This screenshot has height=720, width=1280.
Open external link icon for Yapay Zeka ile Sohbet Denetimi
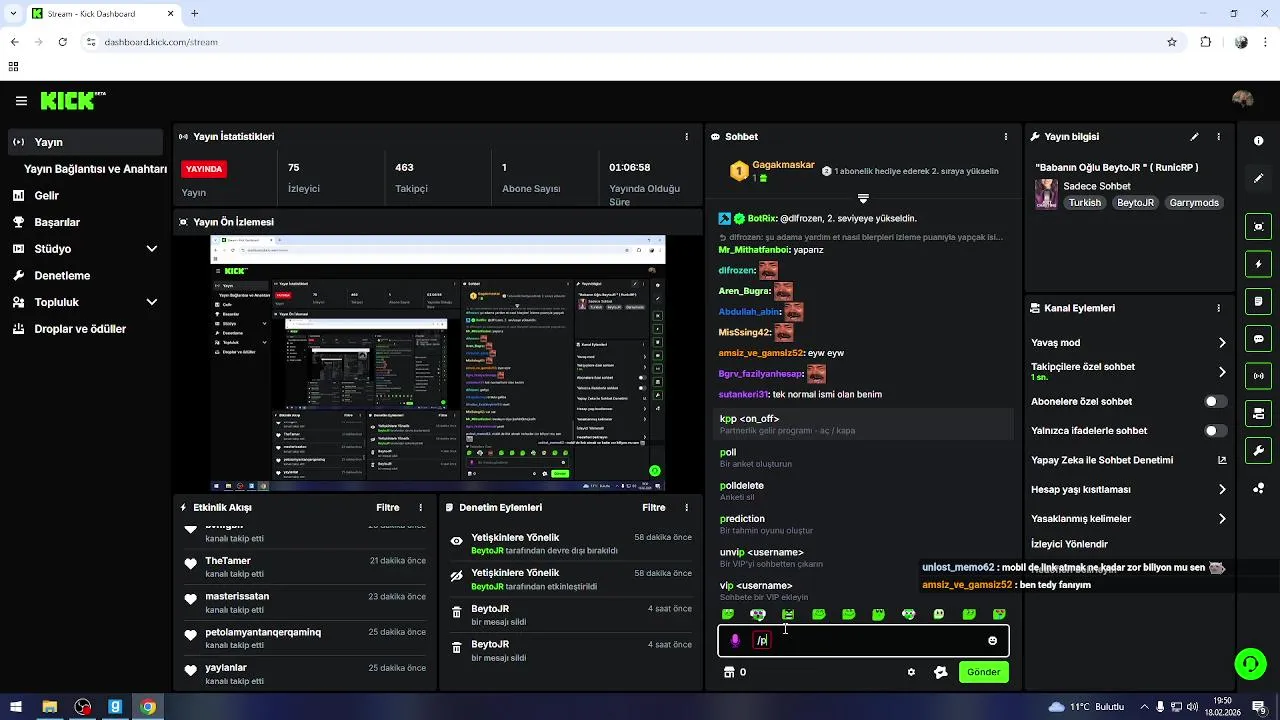coord(1221,460)
